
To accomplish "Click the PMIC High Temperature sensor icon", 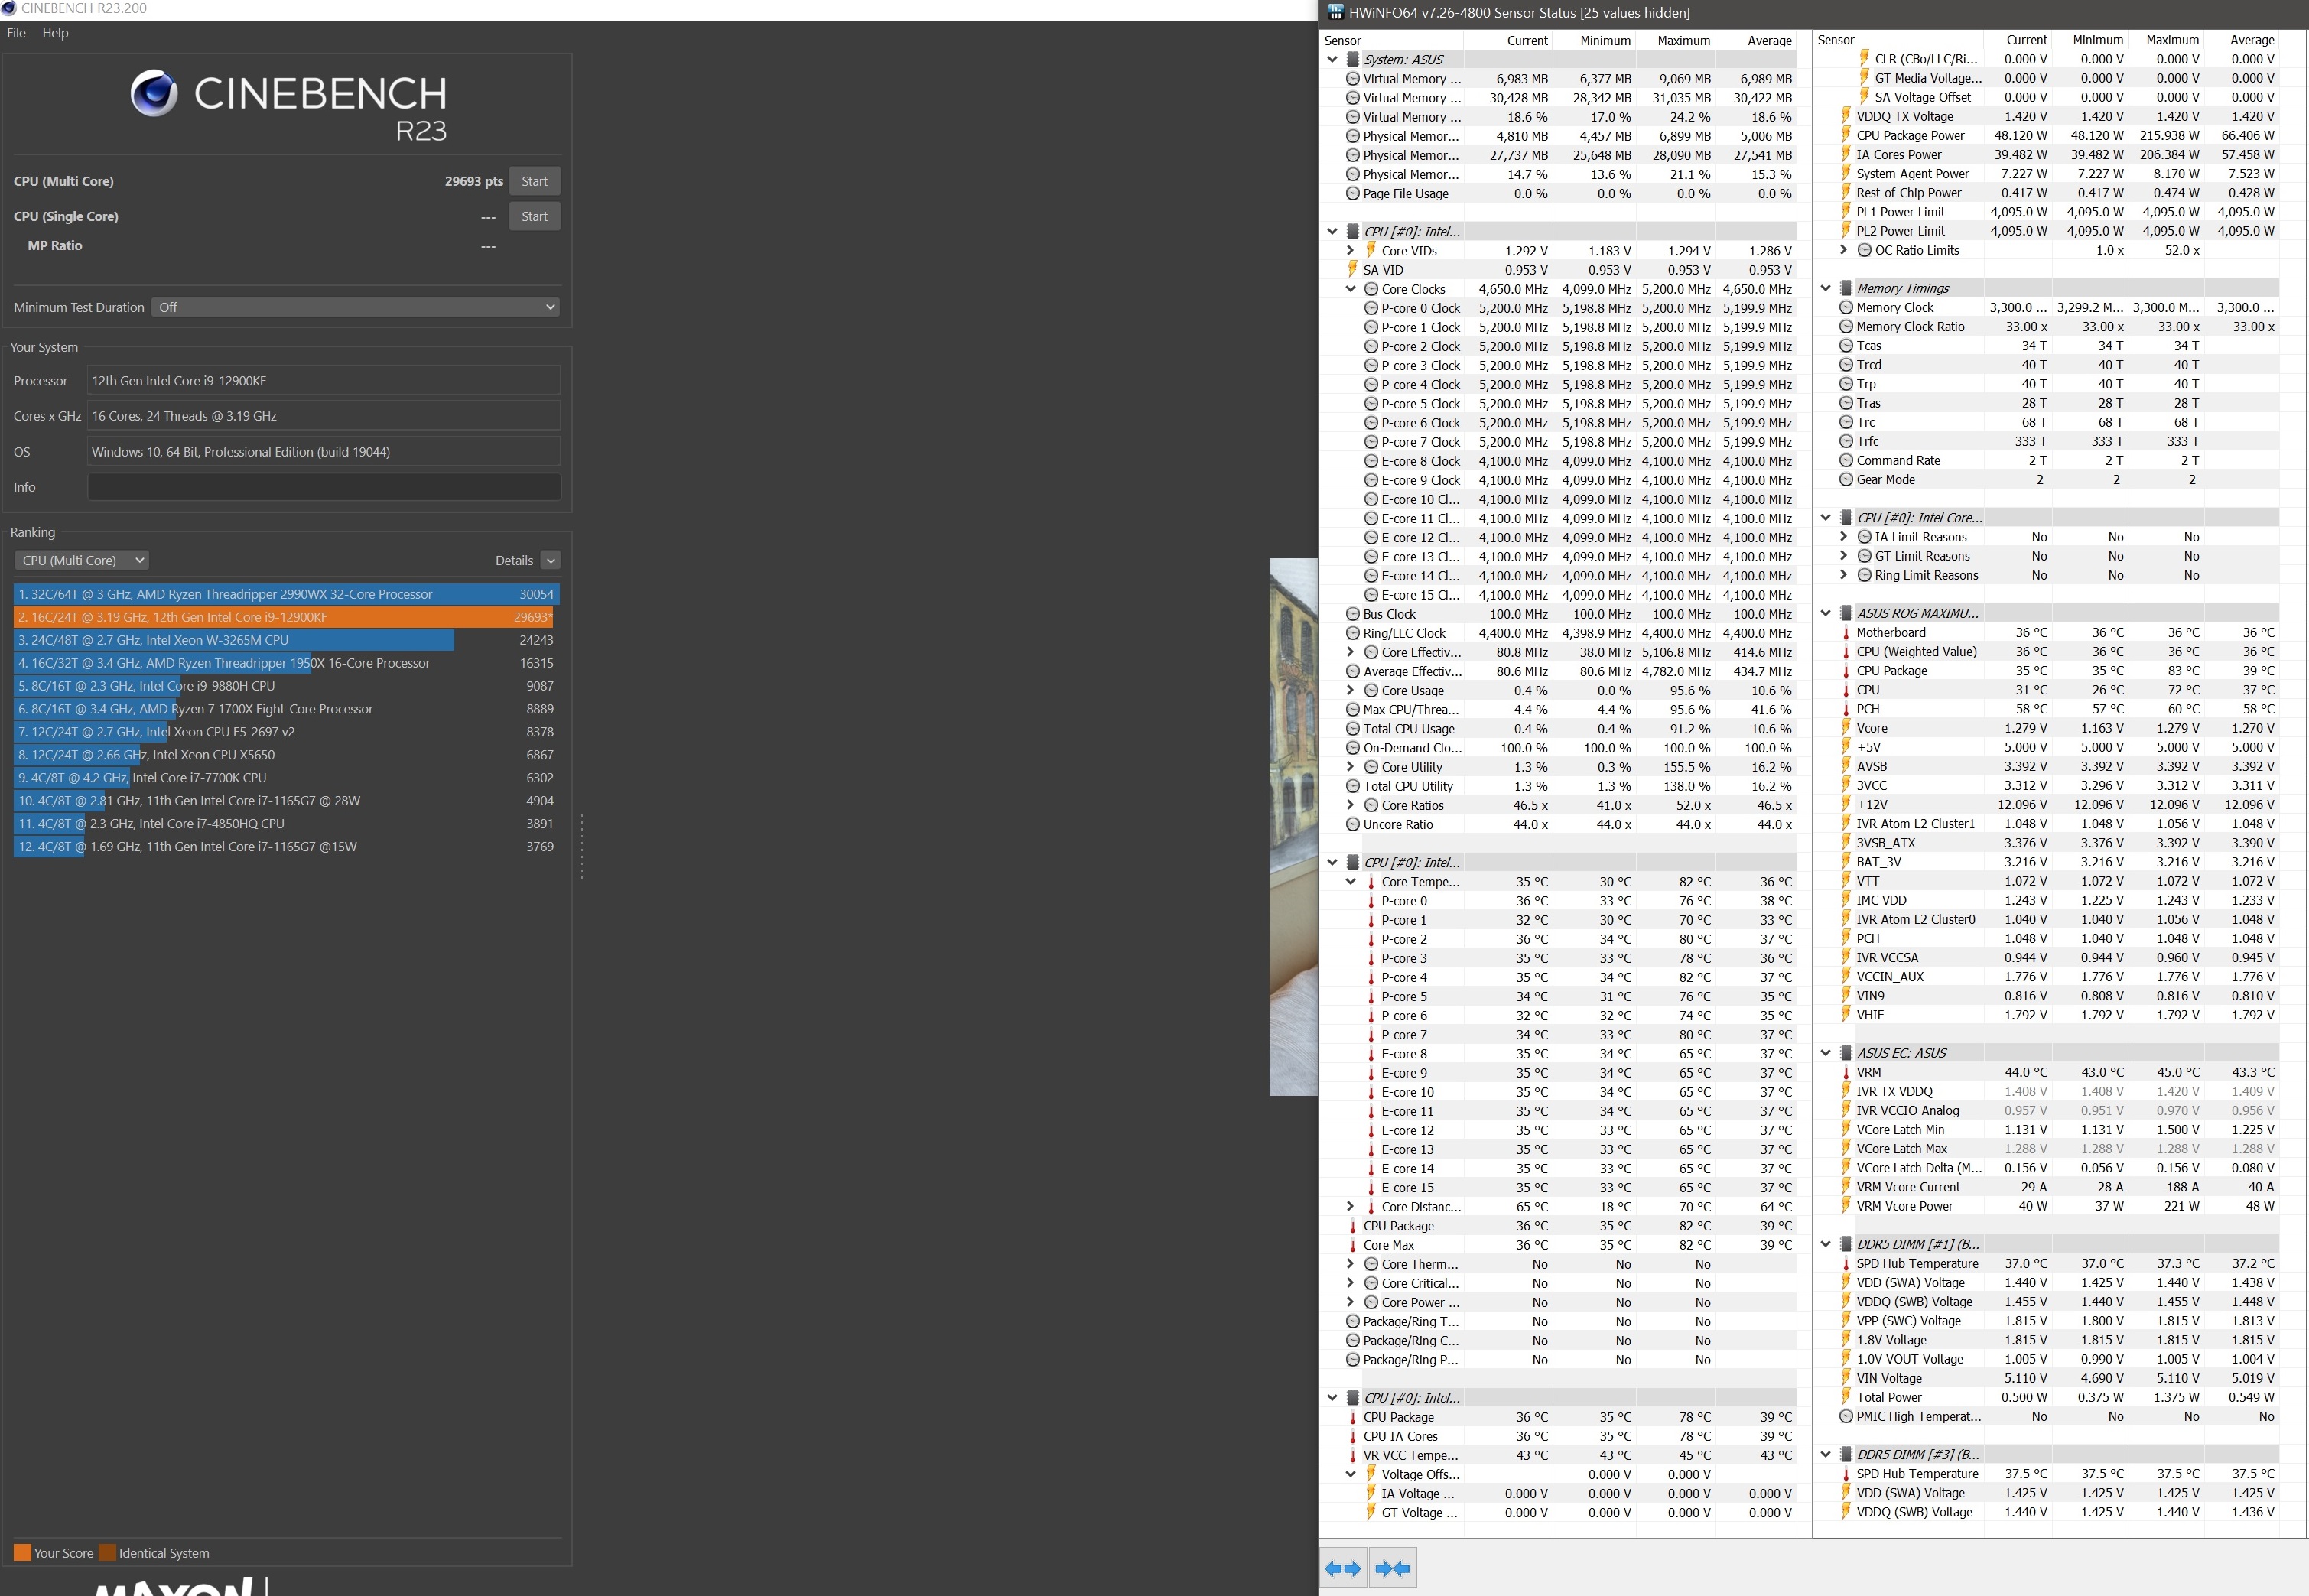I will point(1846,1417).
